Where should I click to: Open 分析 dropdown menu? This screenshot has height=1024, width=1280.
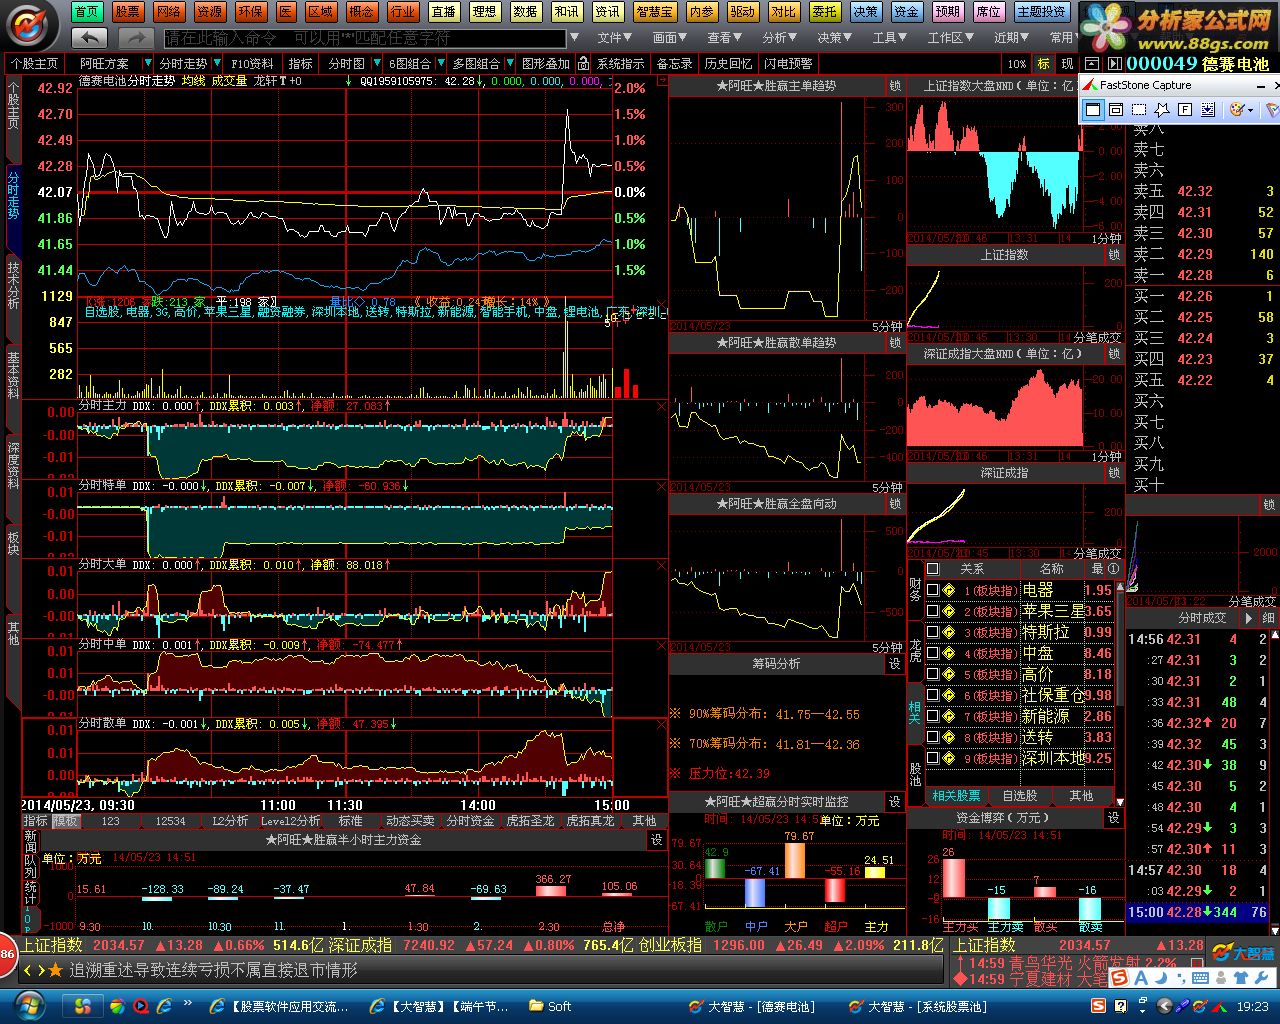pyautogui.click(x=780, y=38)
